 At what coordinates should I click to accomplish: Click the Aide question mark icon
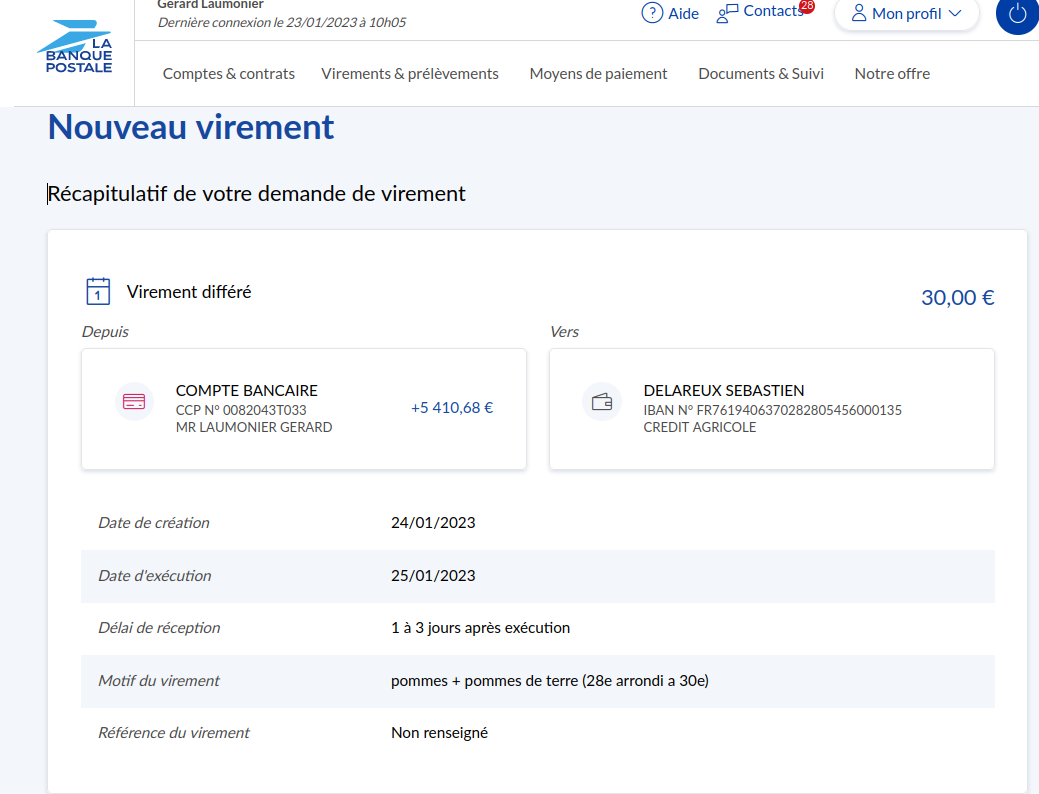pos(652,13)
